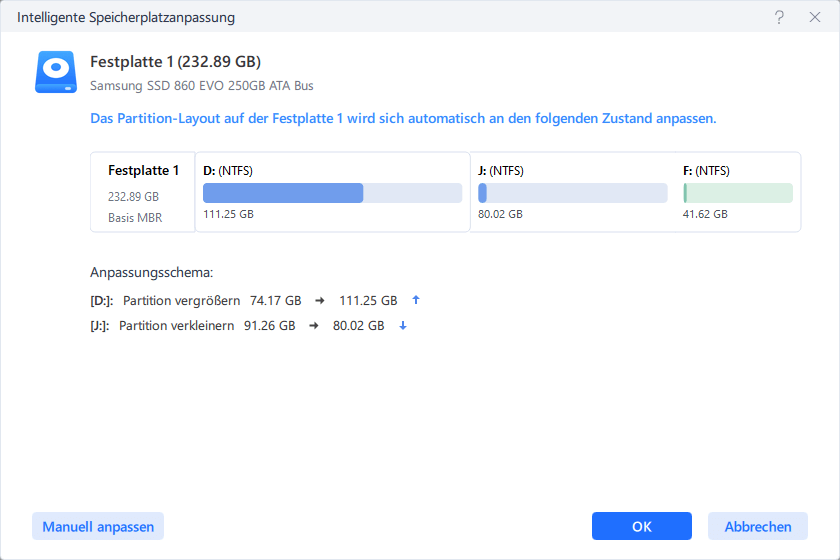Click the blue hard disk icon
Screen dimensions: 840x560
click(x=56, y=72)
